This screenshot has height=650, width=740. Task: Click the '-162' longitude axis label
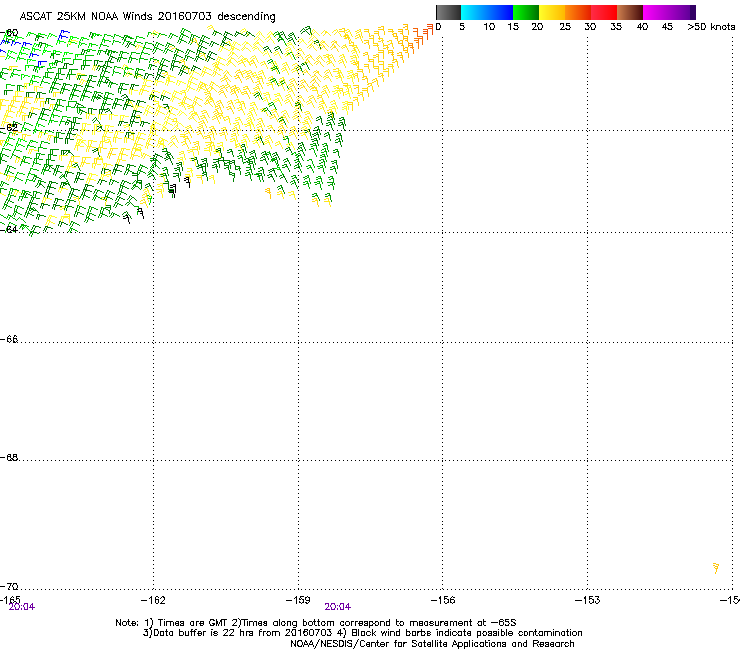pos(153,600)
